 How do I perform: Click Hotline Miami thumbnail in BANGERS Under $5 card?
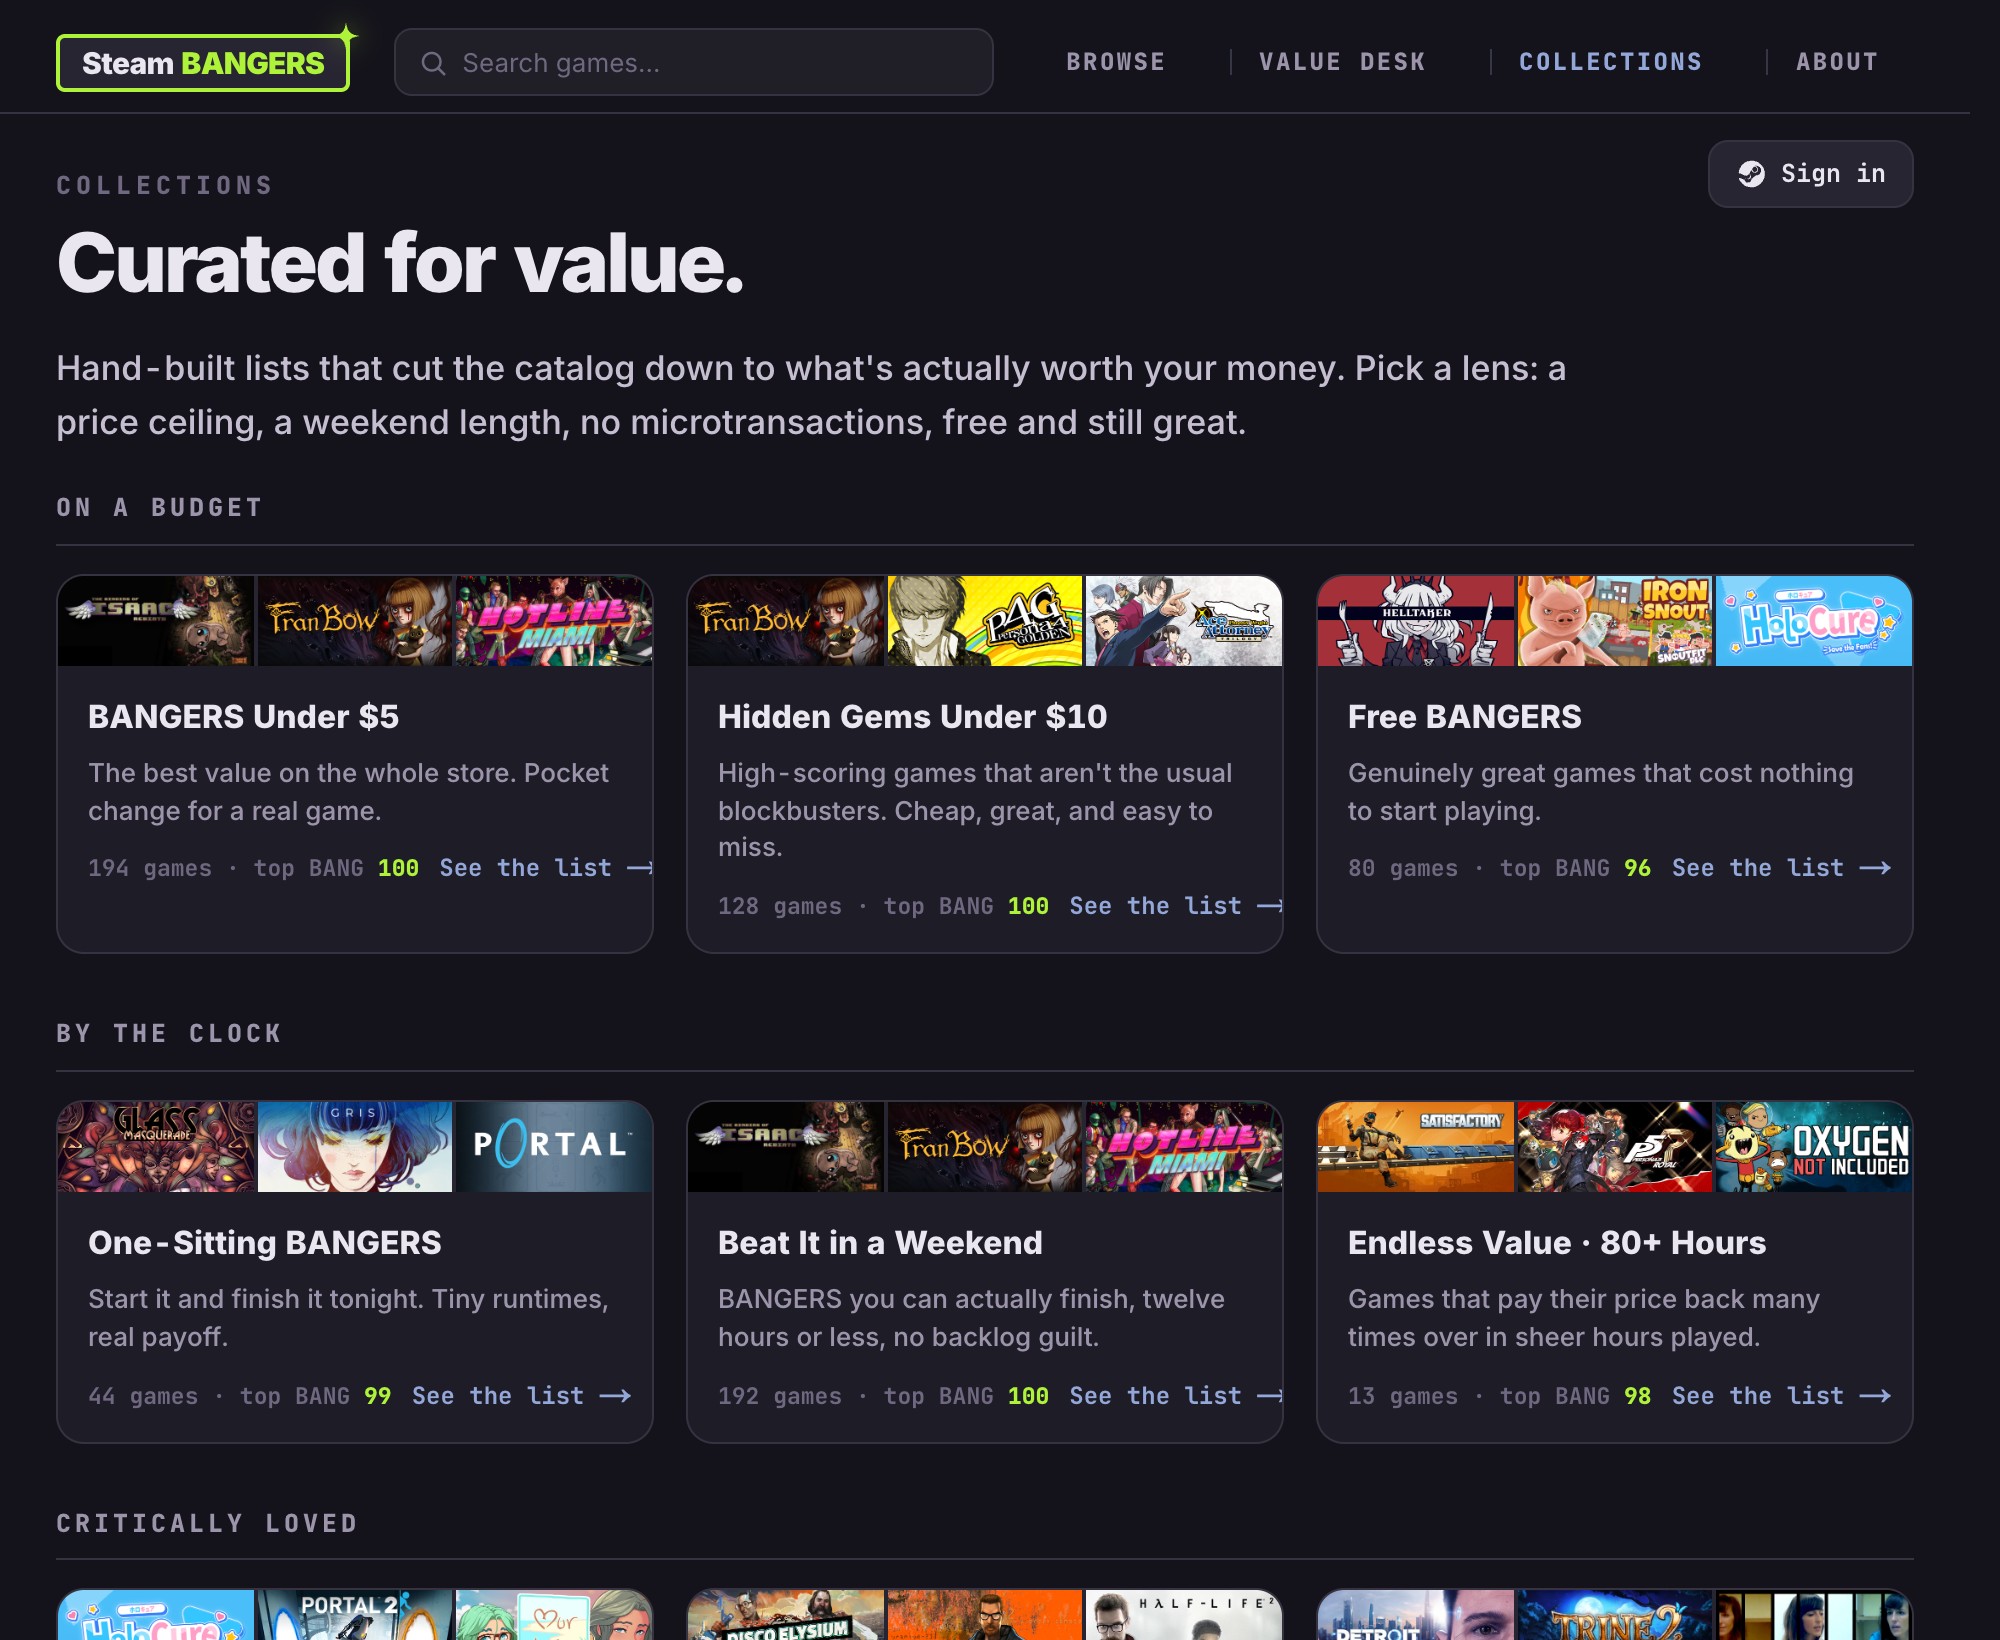(x=554, y=621)
